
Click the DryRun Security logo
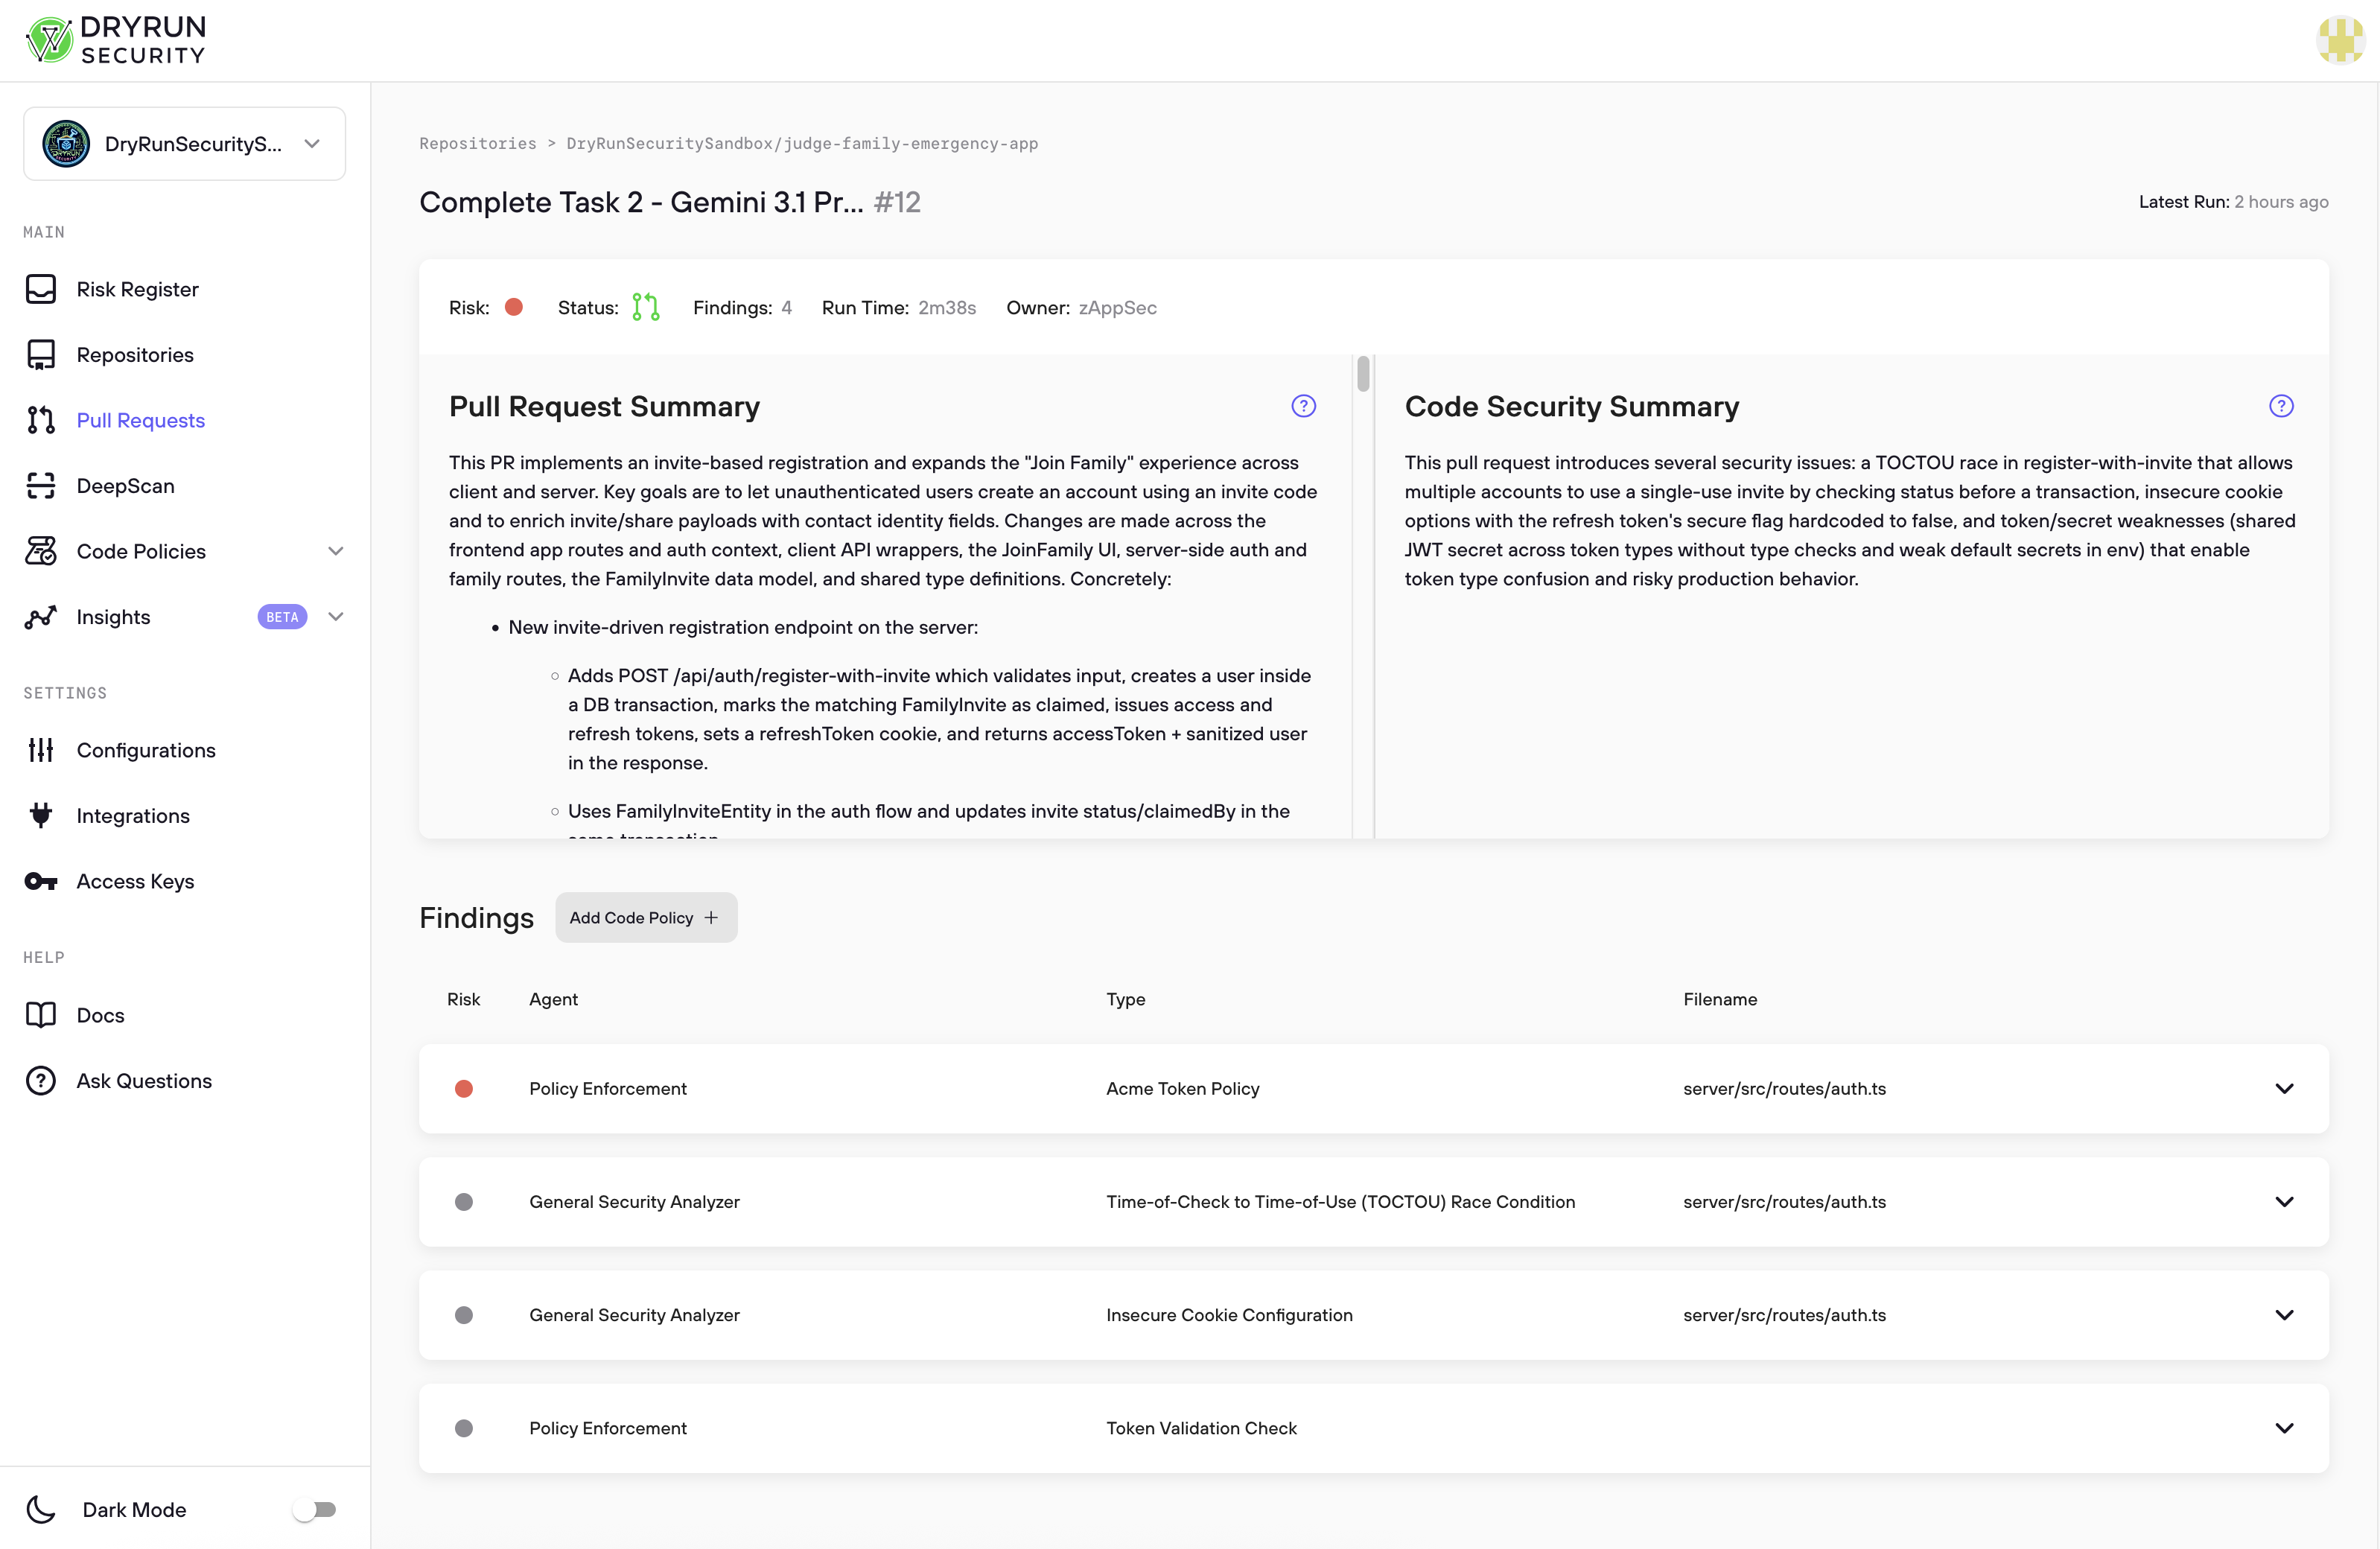tap(116, 40)
